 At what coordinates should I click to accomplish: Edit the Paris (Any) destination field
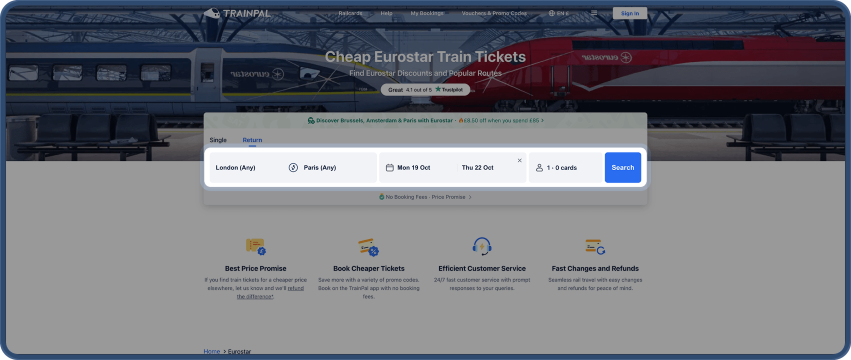tap(338, 168)
